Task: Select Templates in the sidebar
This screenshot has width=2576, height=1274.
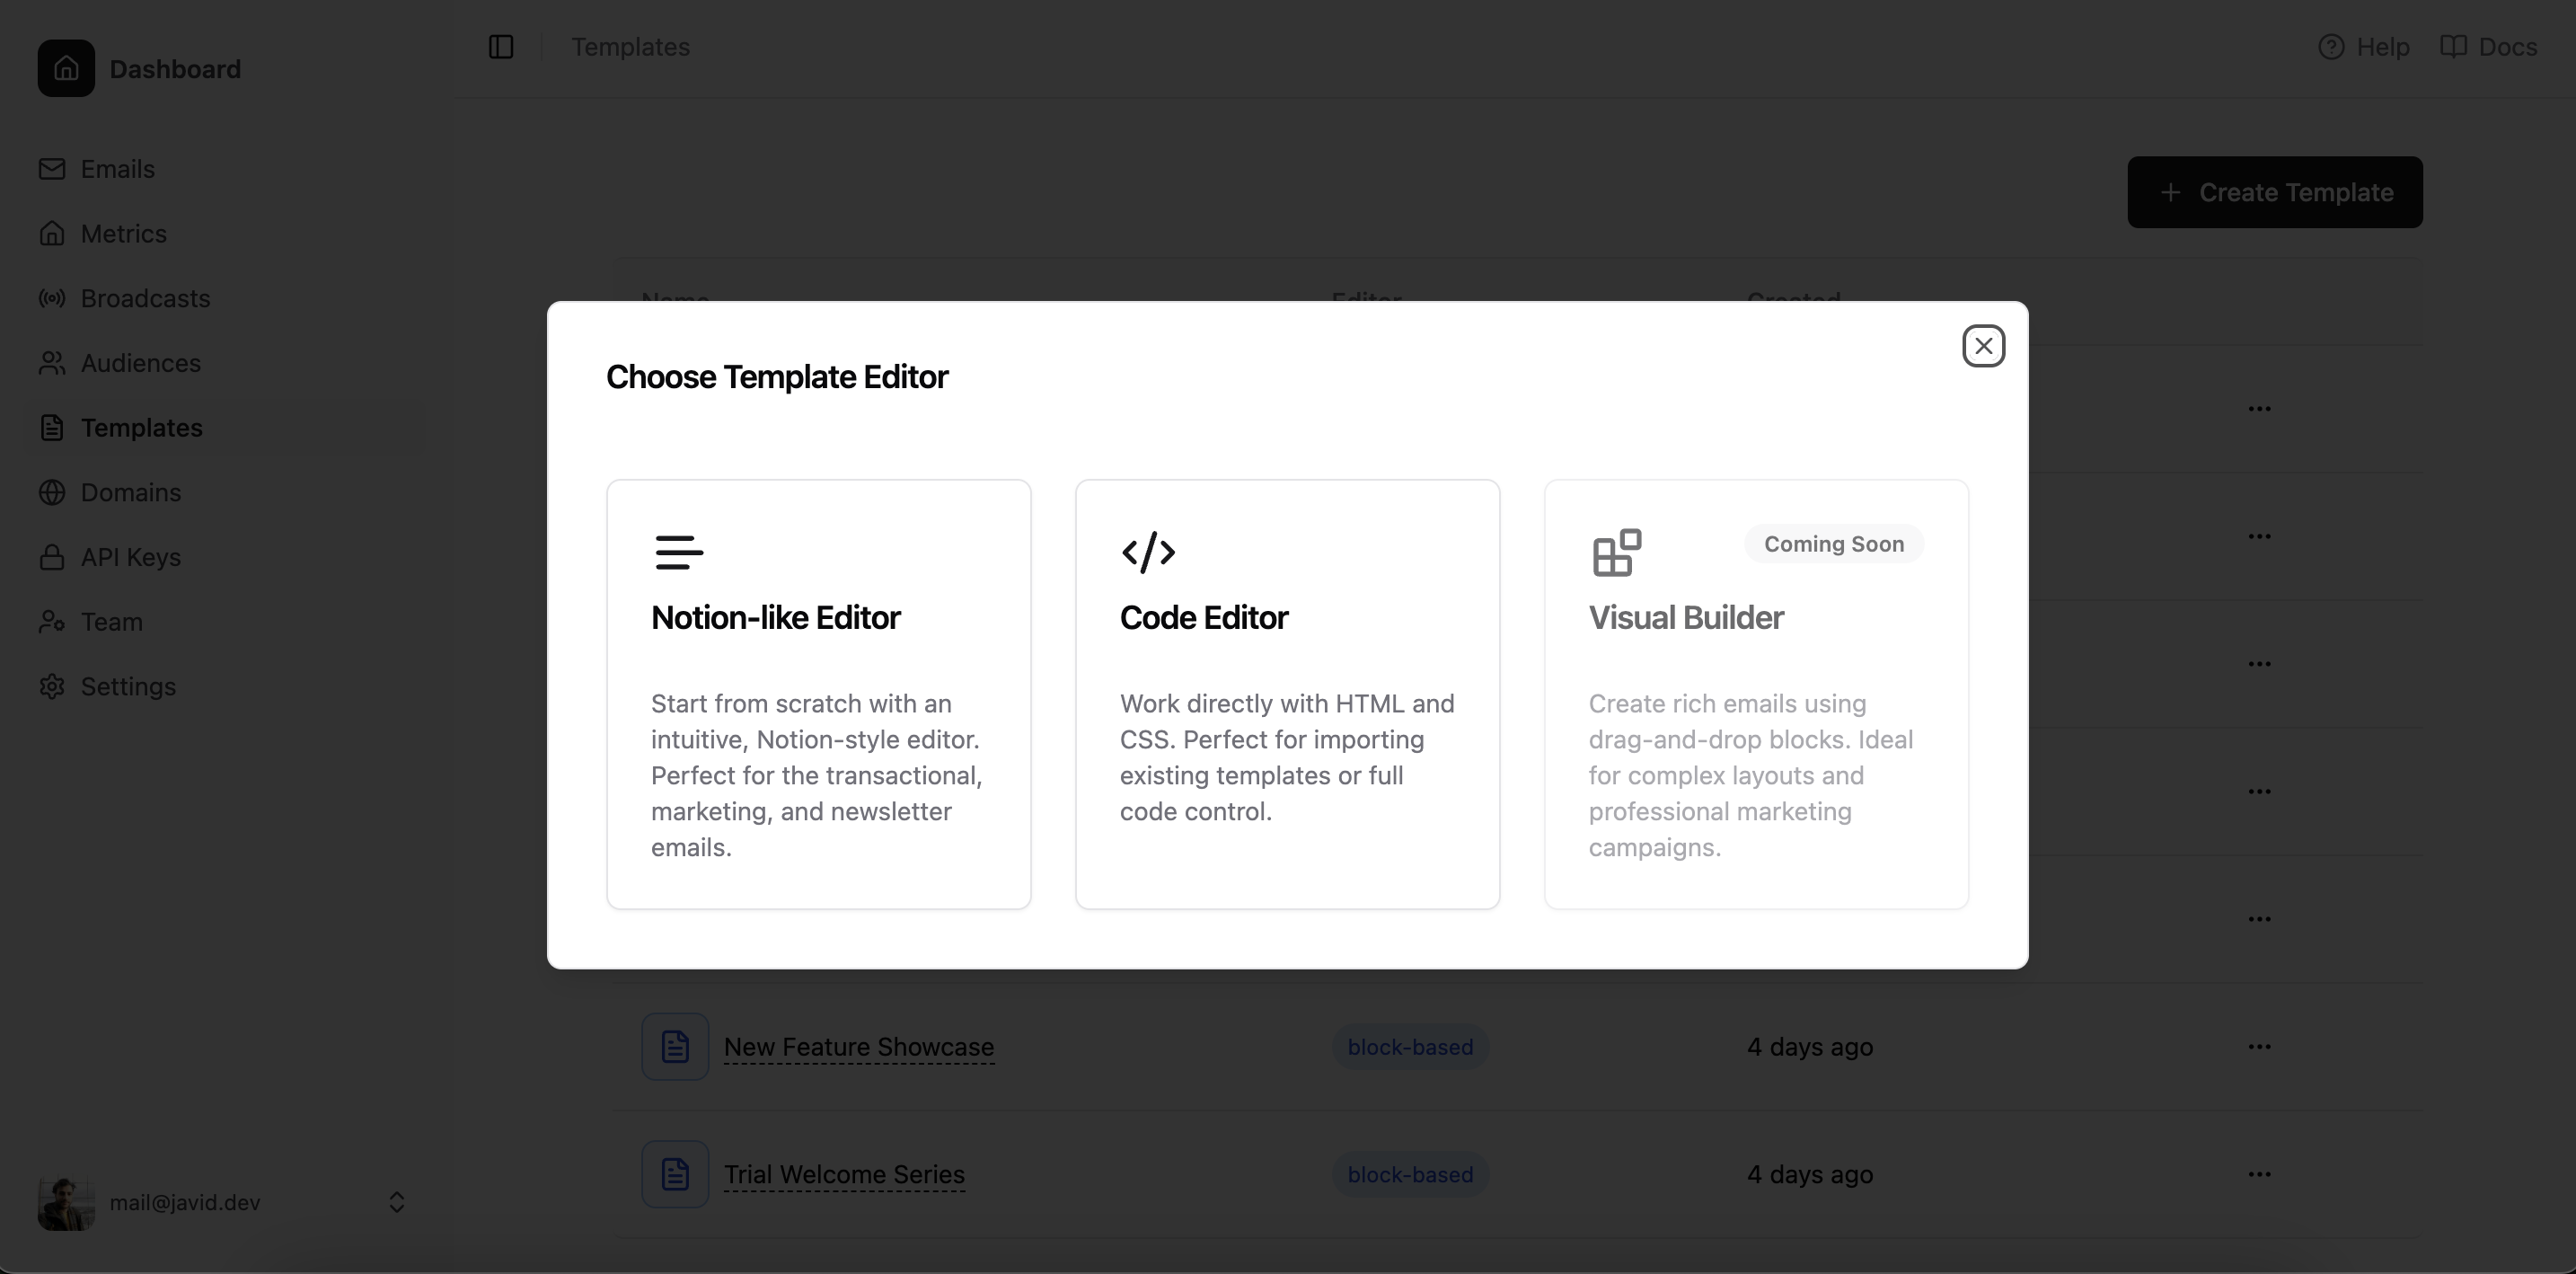Action: pyautogui.click(x=141, y=427)
